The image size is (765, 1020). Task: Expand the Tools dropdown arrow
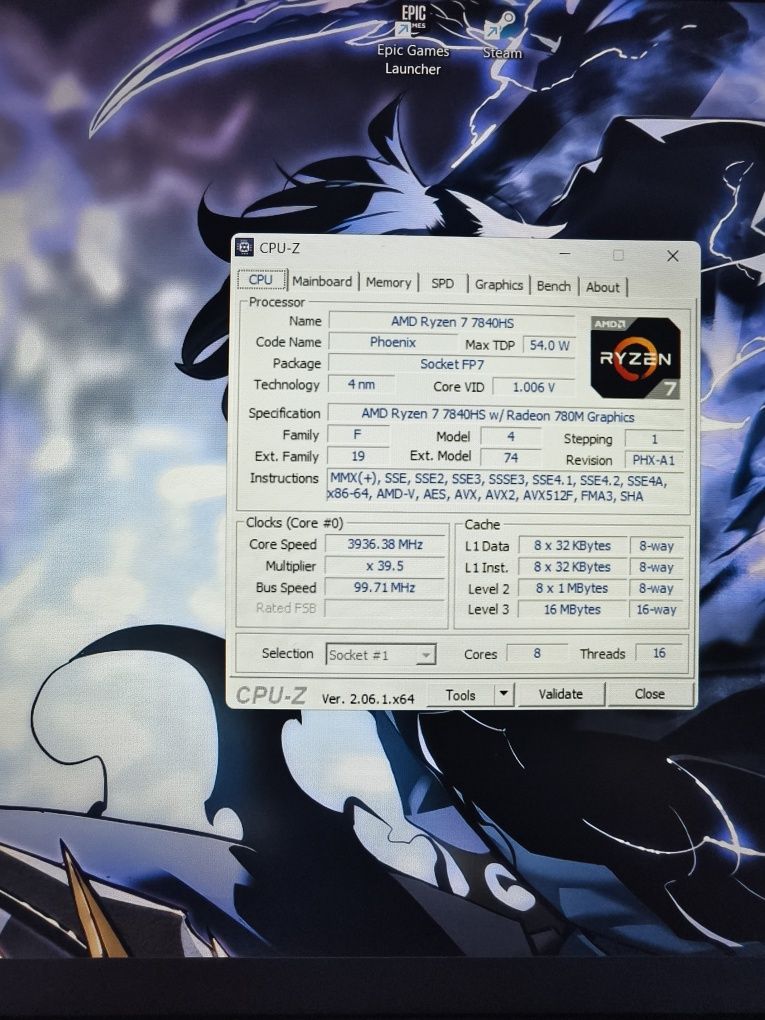504,695
